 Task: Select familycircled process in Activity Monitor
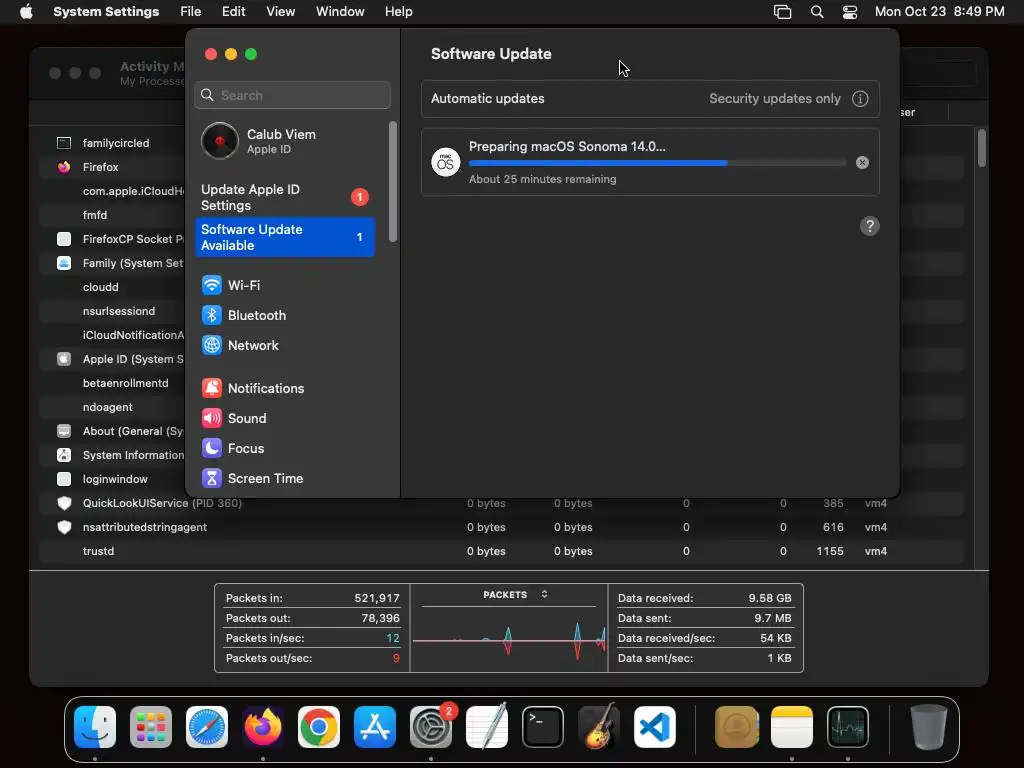tap(116, 143)
